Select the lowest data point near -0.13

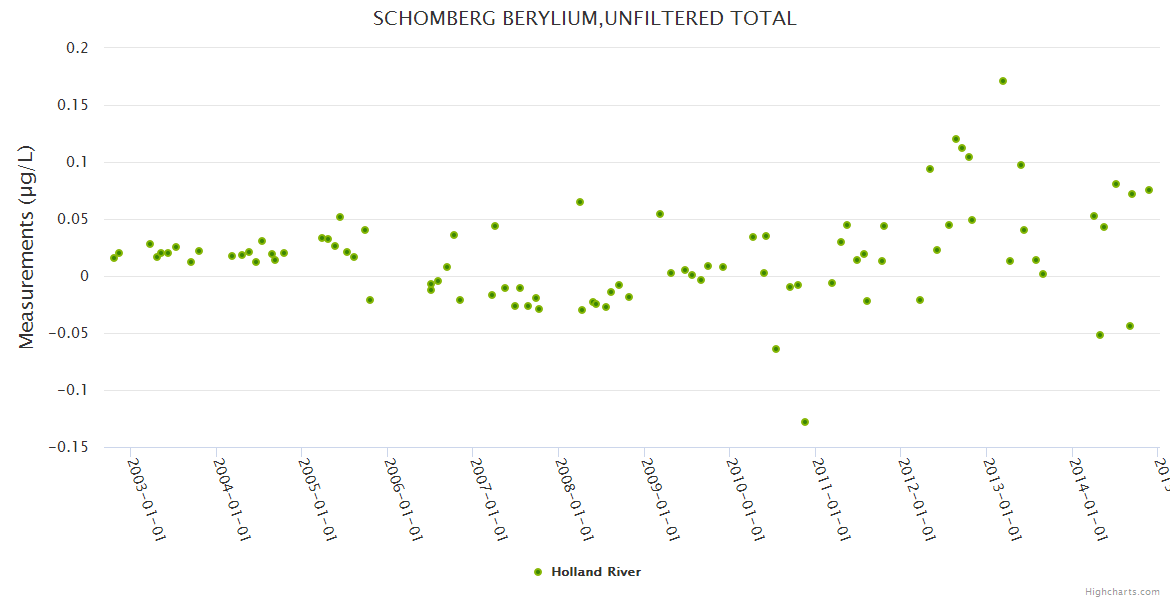805,422
